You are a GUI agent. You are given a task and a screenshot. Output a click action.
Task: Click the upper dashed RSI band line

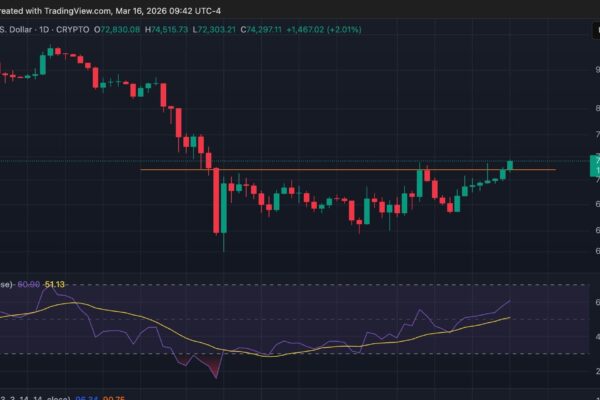tap(300, 285)
